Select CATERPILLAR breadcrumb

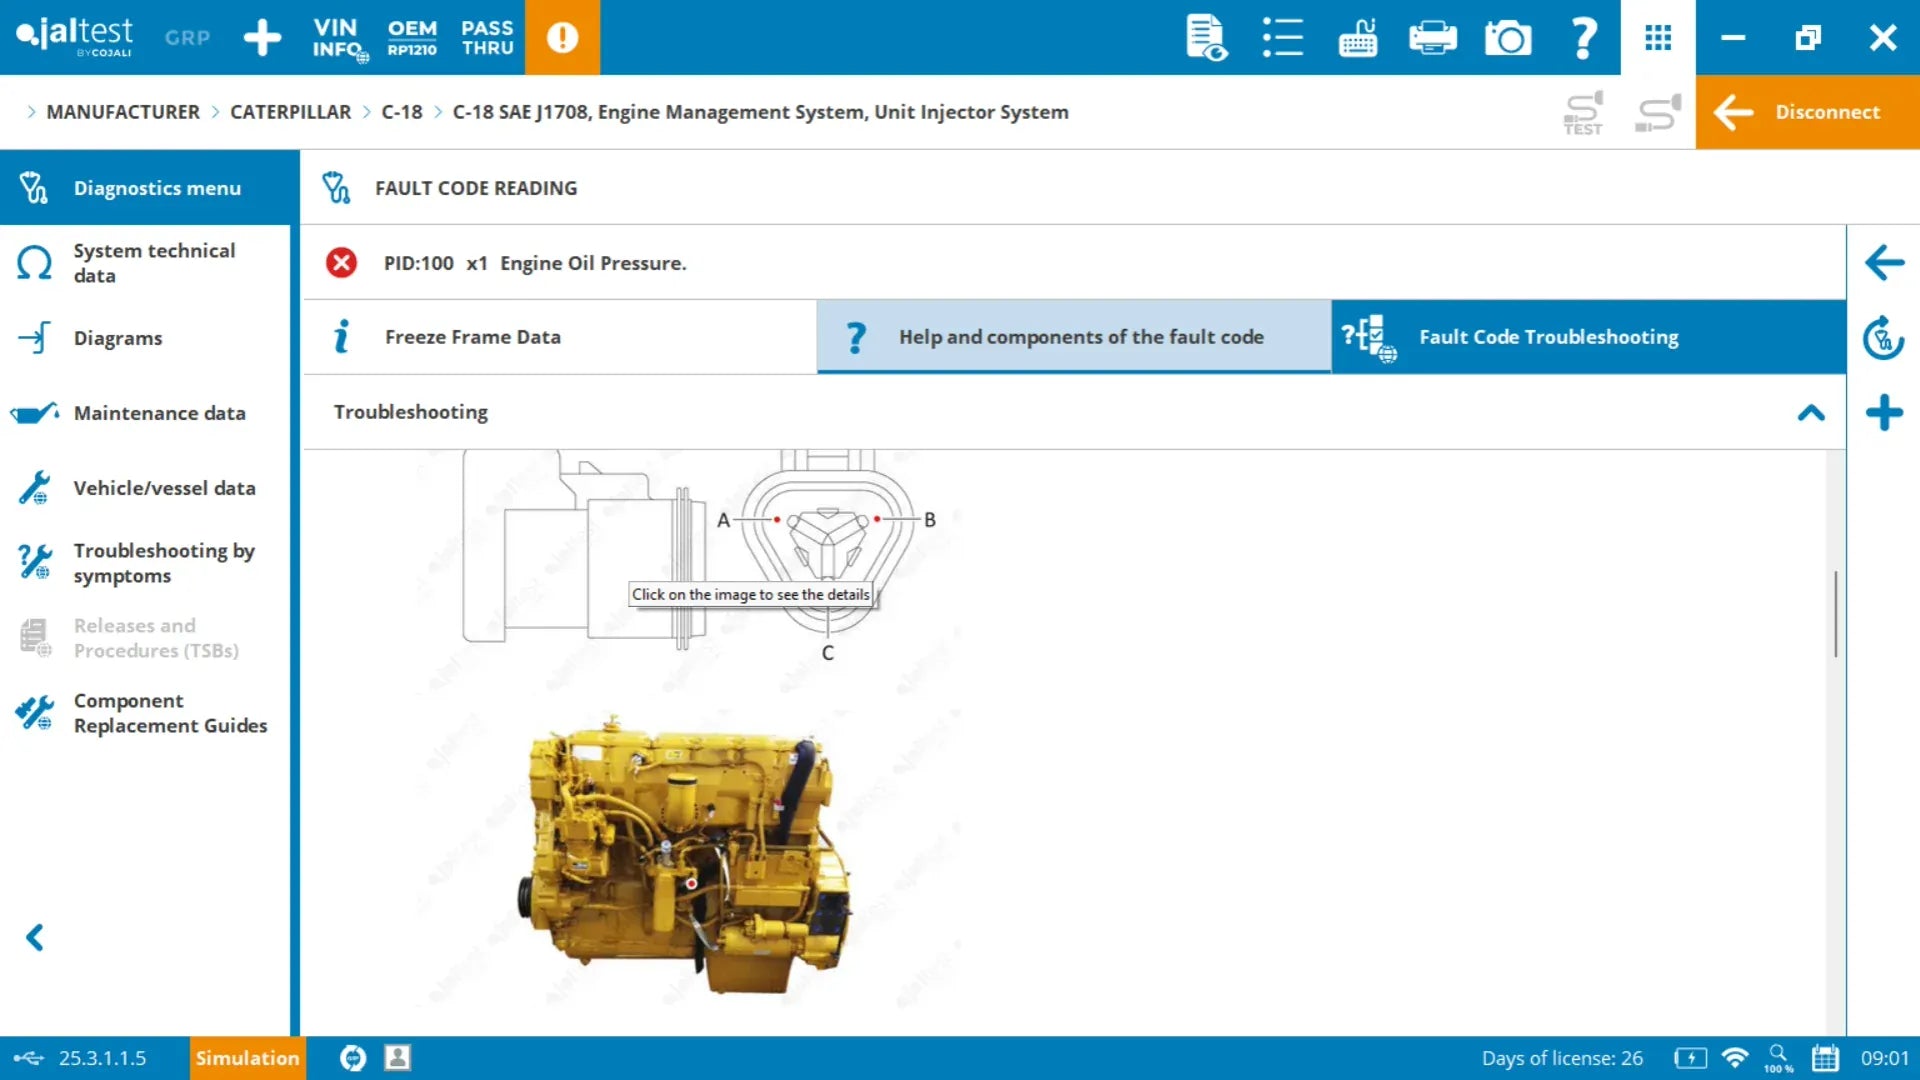click(290, 112)
